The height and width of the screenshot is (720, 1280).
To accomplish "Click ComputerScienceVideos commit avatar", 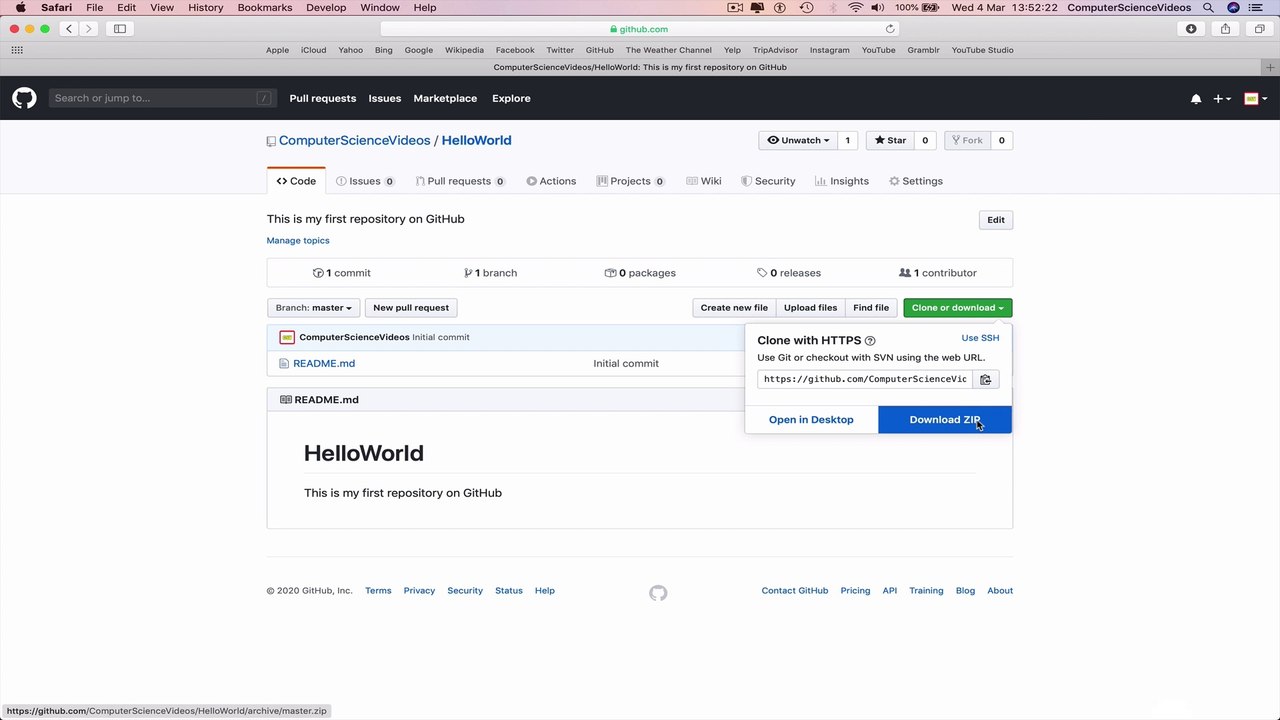I will (x=287, y=337).
